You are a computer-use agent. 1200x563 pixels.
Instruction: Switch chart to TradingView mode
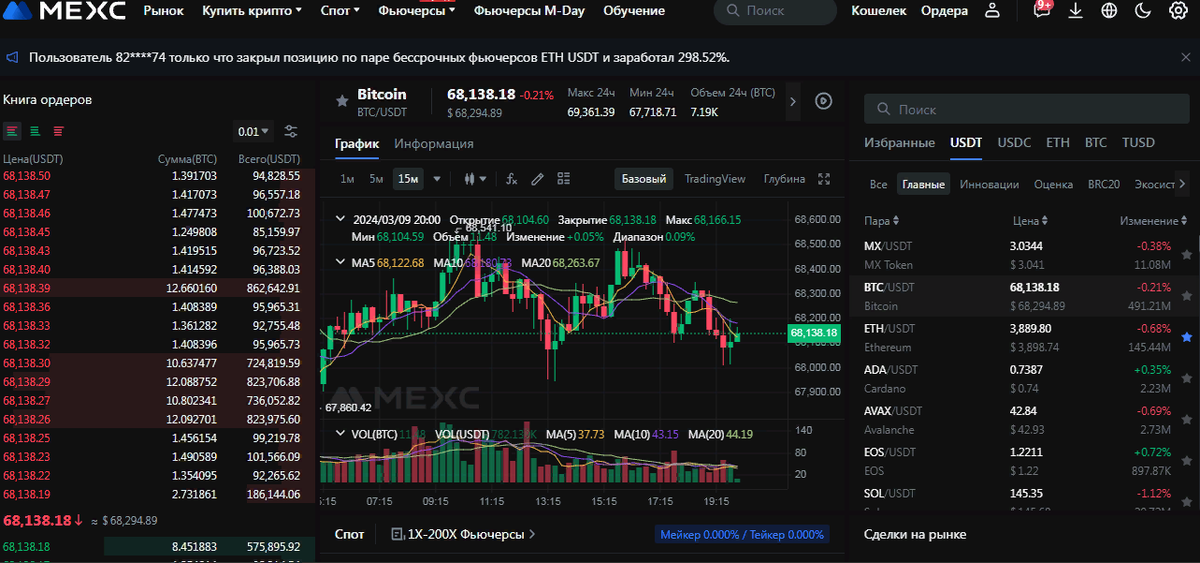(715, 179)
